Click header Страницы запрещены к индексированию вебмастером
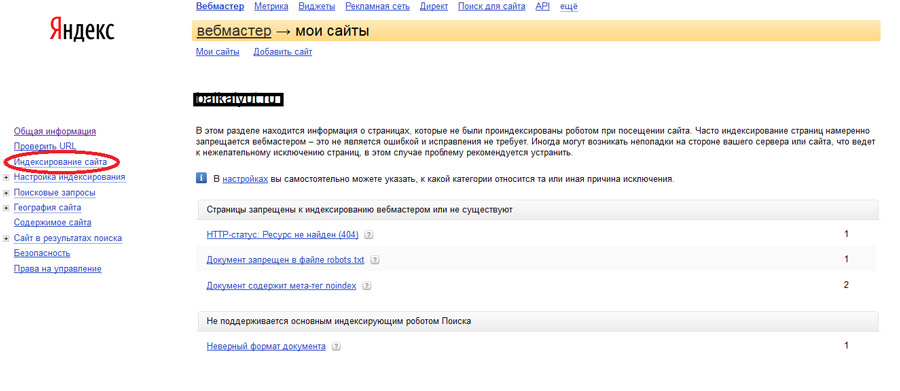This screenshot has height=391, width=900. tap(538, 210)
